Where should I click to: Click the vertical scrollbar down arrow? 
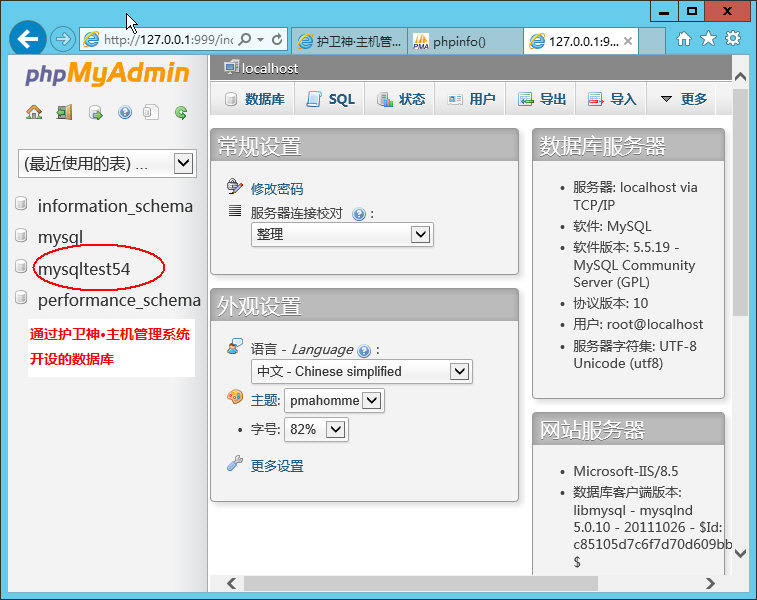tap(740, 554)
